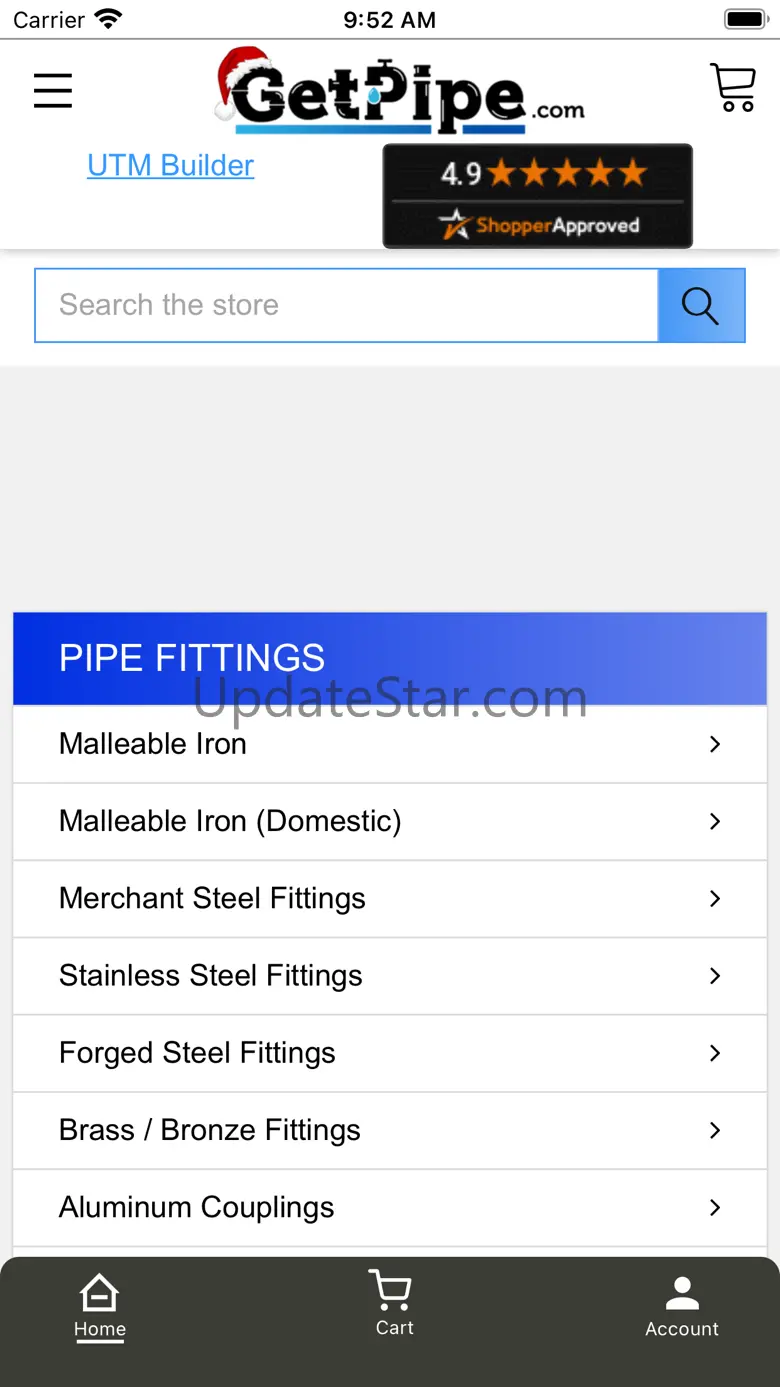
Task: Tap the Account person icon
Action: [x=682, y=1293]
